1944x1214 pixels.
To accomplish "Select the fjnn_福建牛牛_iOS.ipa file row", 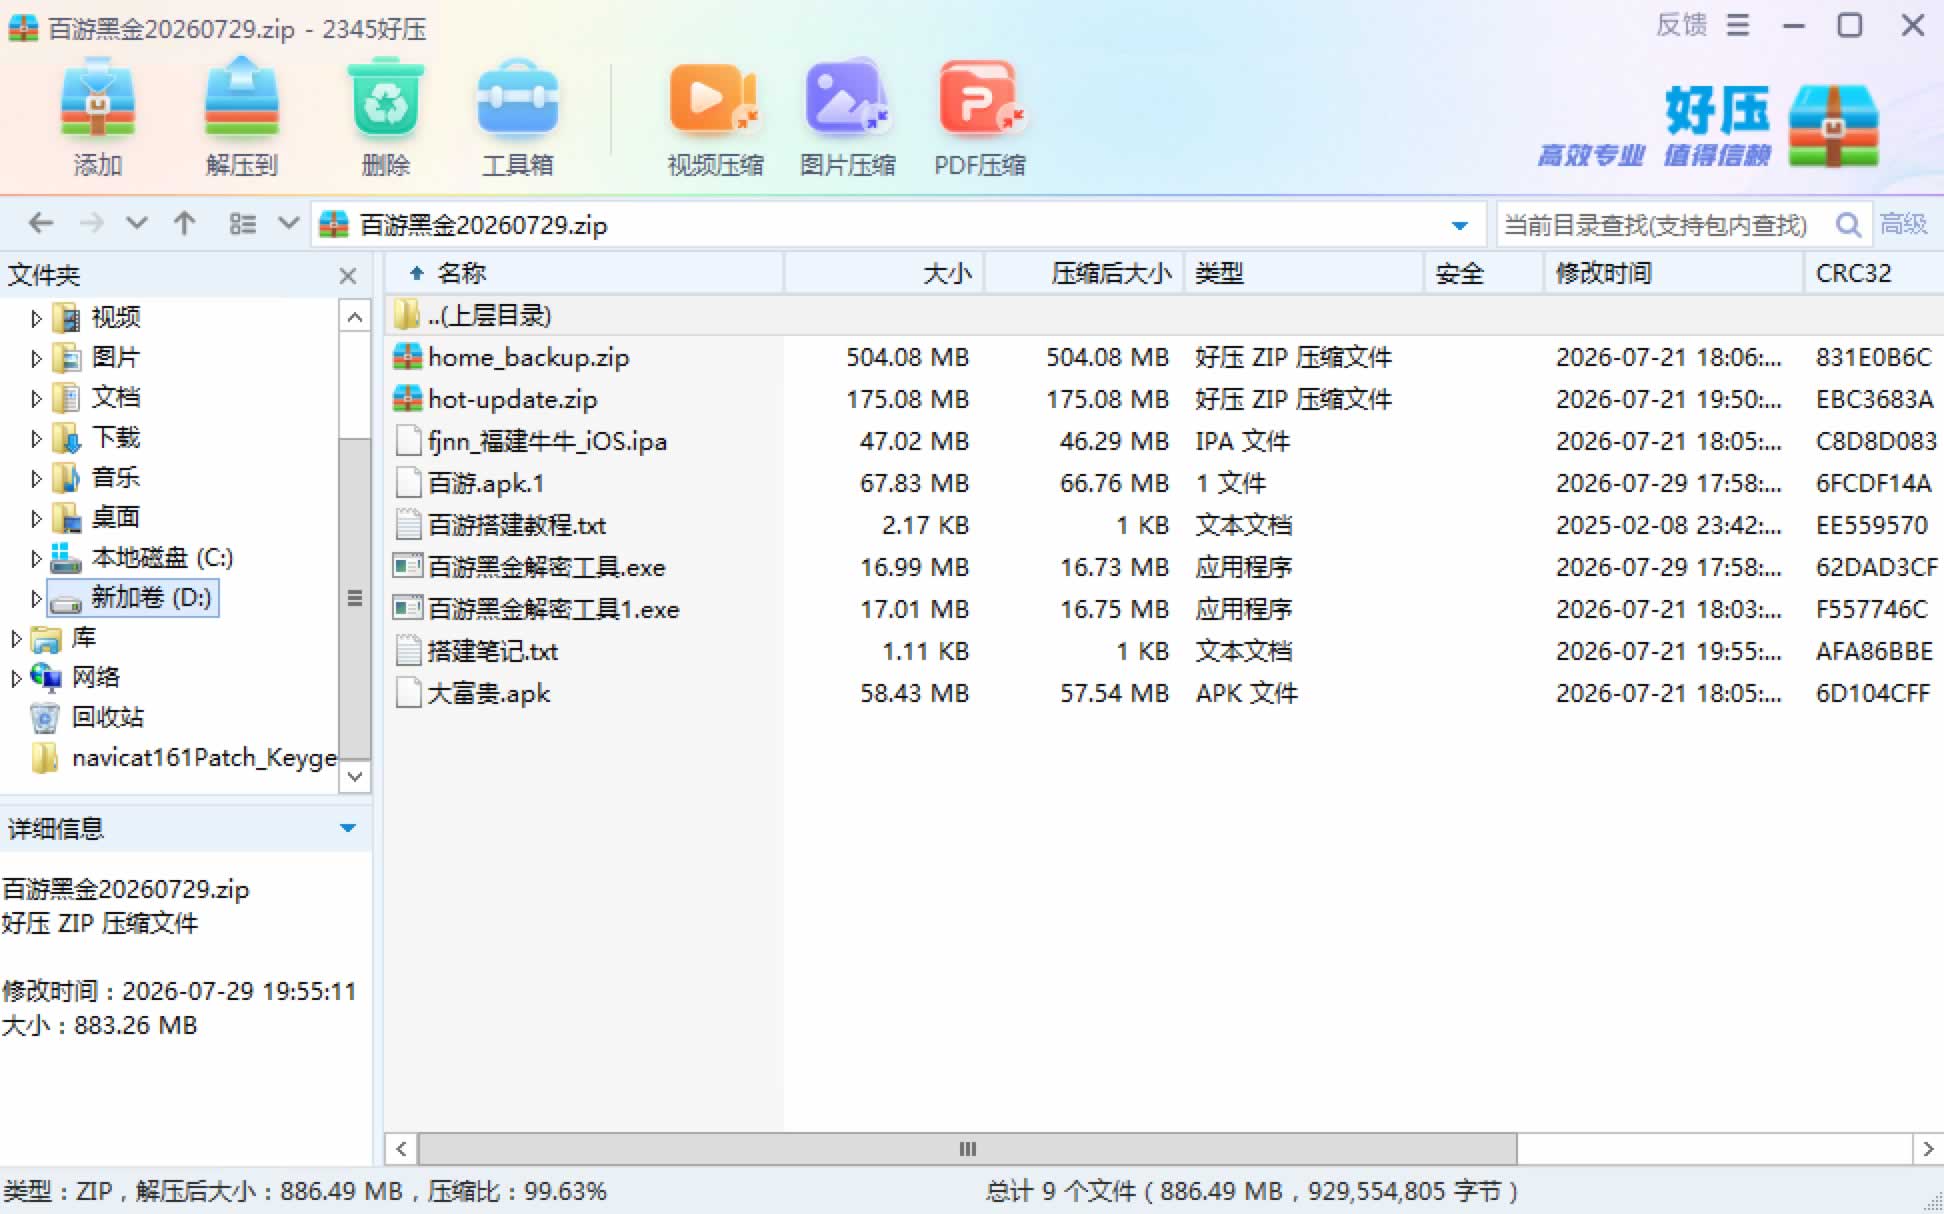I will coord(1164,441).
